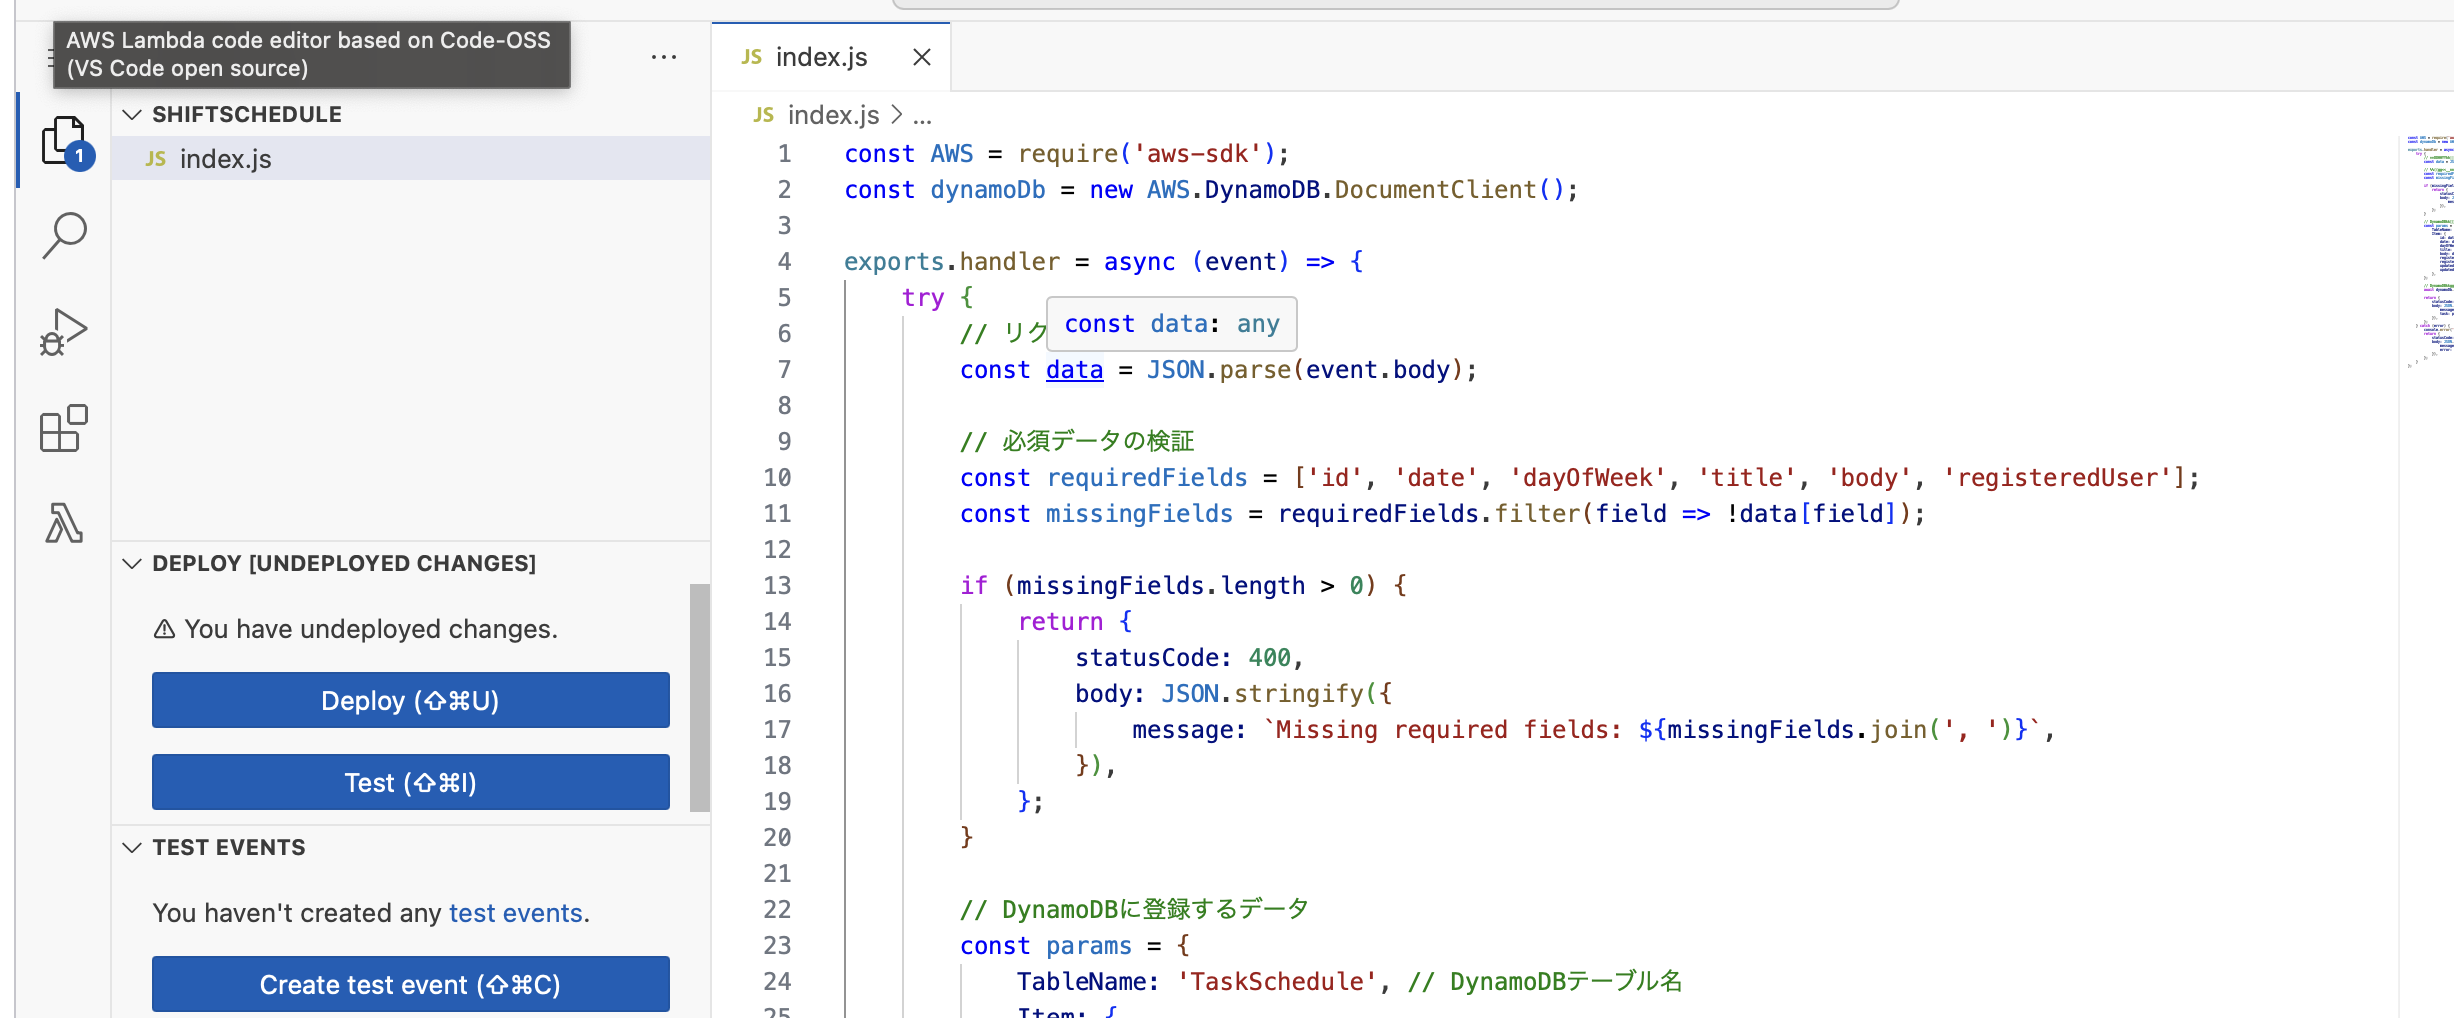Open the Search view
The image size is (2454, 1018).
[x=63, y=234]
